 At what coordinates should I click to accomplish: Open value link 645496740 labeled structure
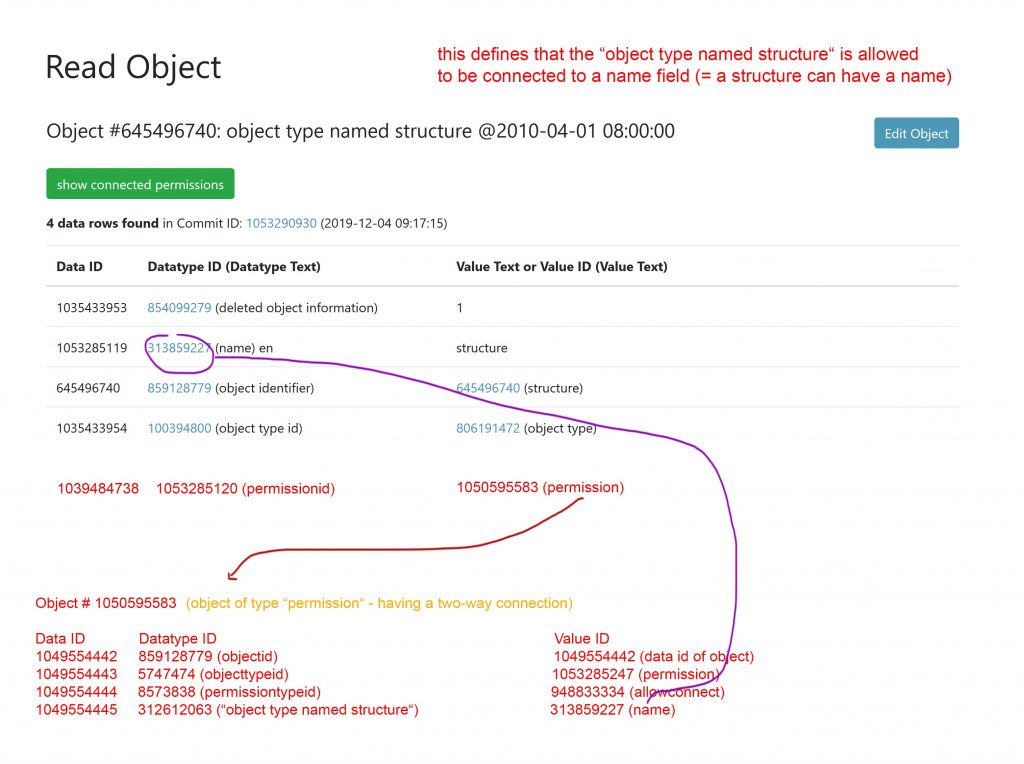coord(488,388)
